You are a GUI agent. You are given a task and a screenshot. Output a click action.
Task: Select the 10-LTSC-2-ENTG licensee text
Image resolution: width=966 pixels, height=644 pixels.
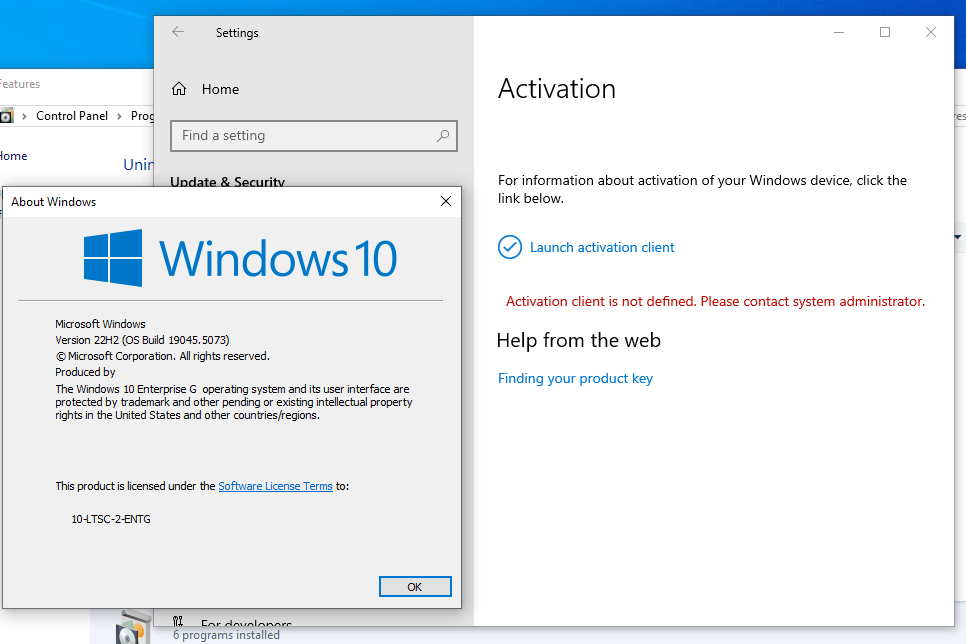[111, 519]
